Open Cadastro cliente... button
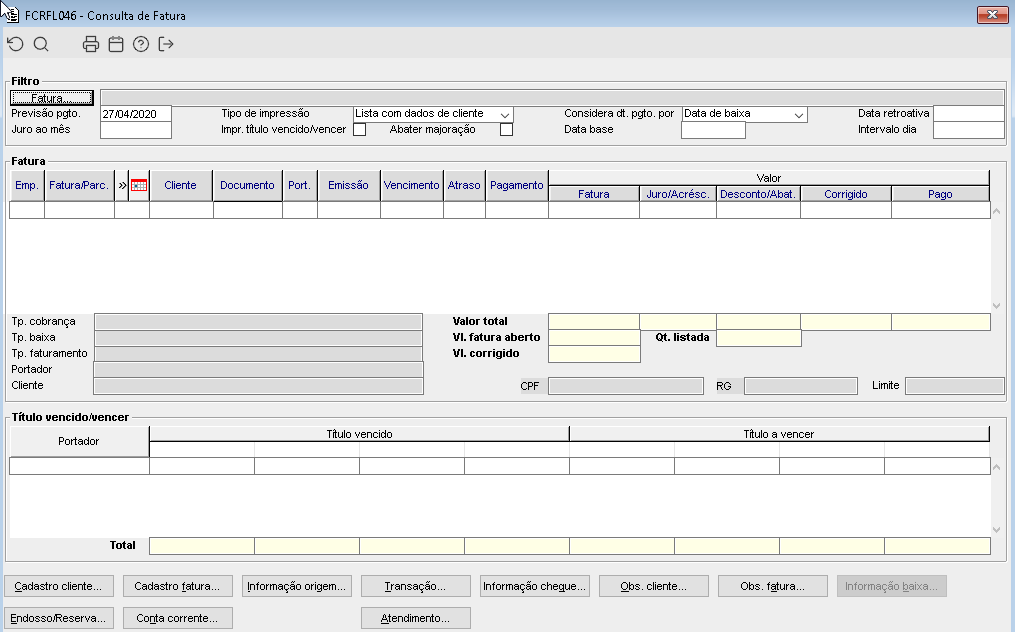 (x=59, y=586)
